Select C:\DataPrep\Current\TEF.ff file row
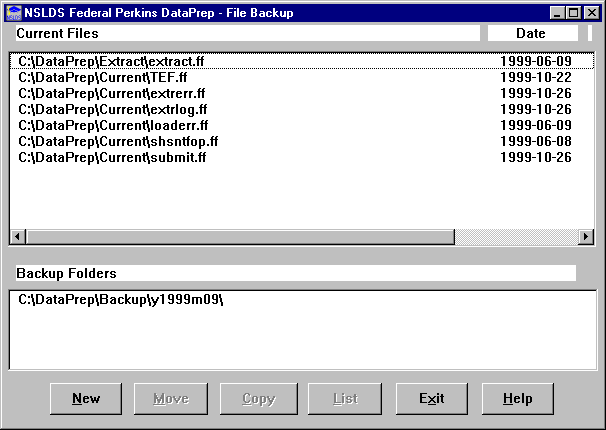Viewport: 606px width, 430px height. [x=302, y=77]
